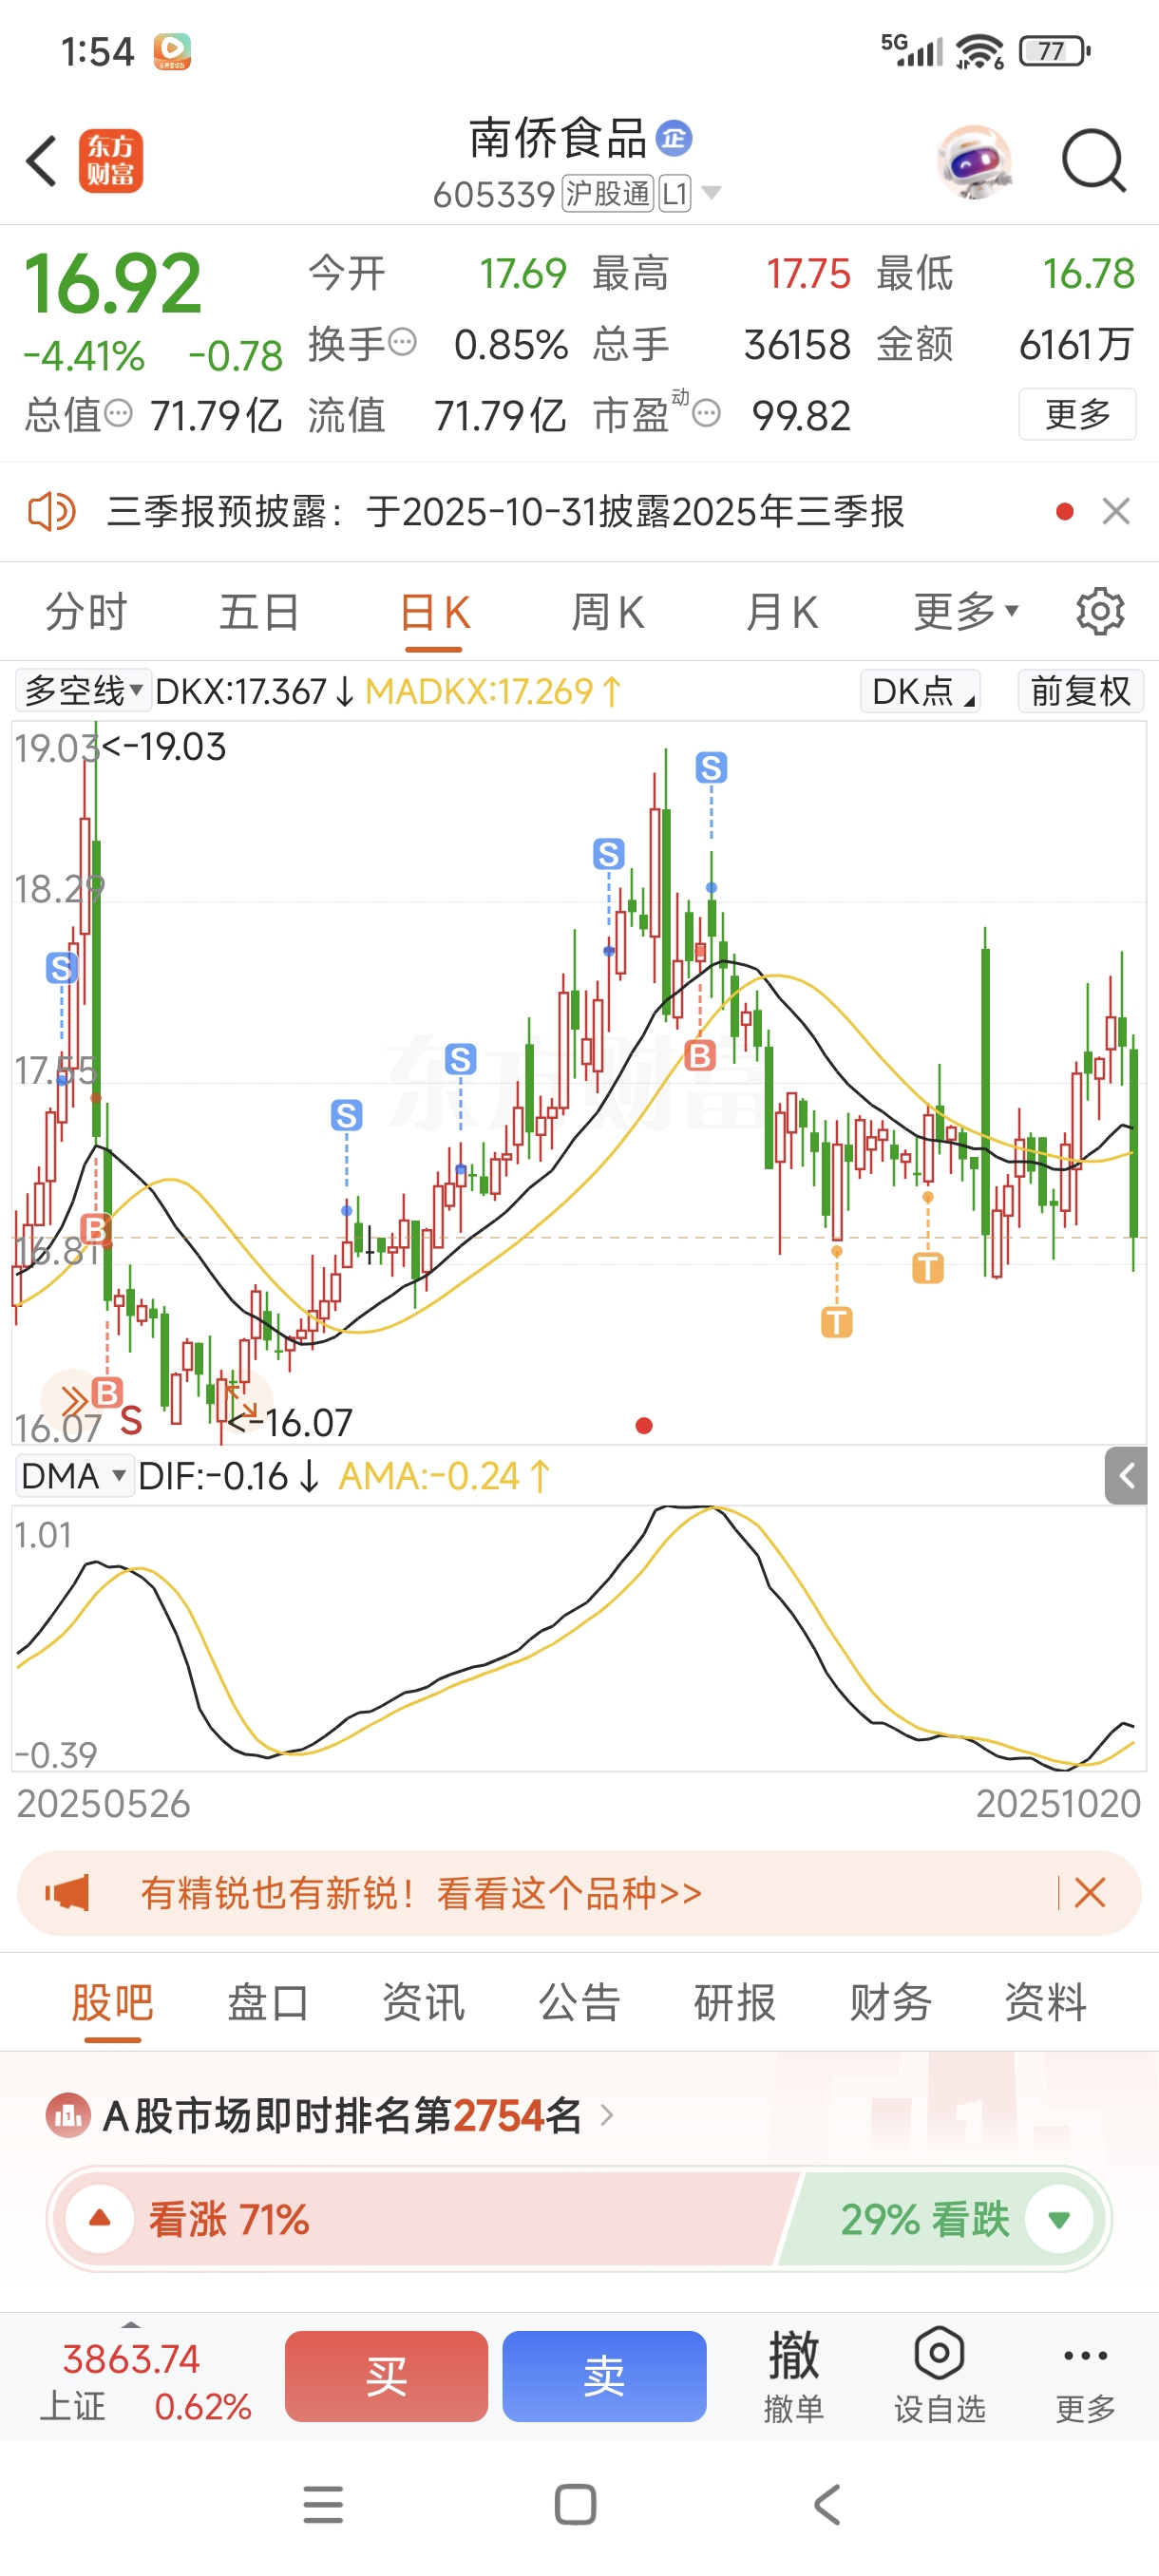Viewport: 1159px width, 2576px height.
Task: Switch to the 月K chart tab
Action: (781, 612)
